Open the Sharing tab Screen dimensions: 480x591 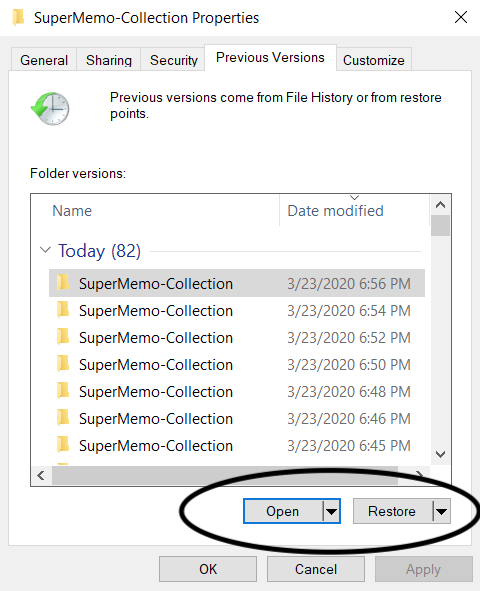click(109, 60)
